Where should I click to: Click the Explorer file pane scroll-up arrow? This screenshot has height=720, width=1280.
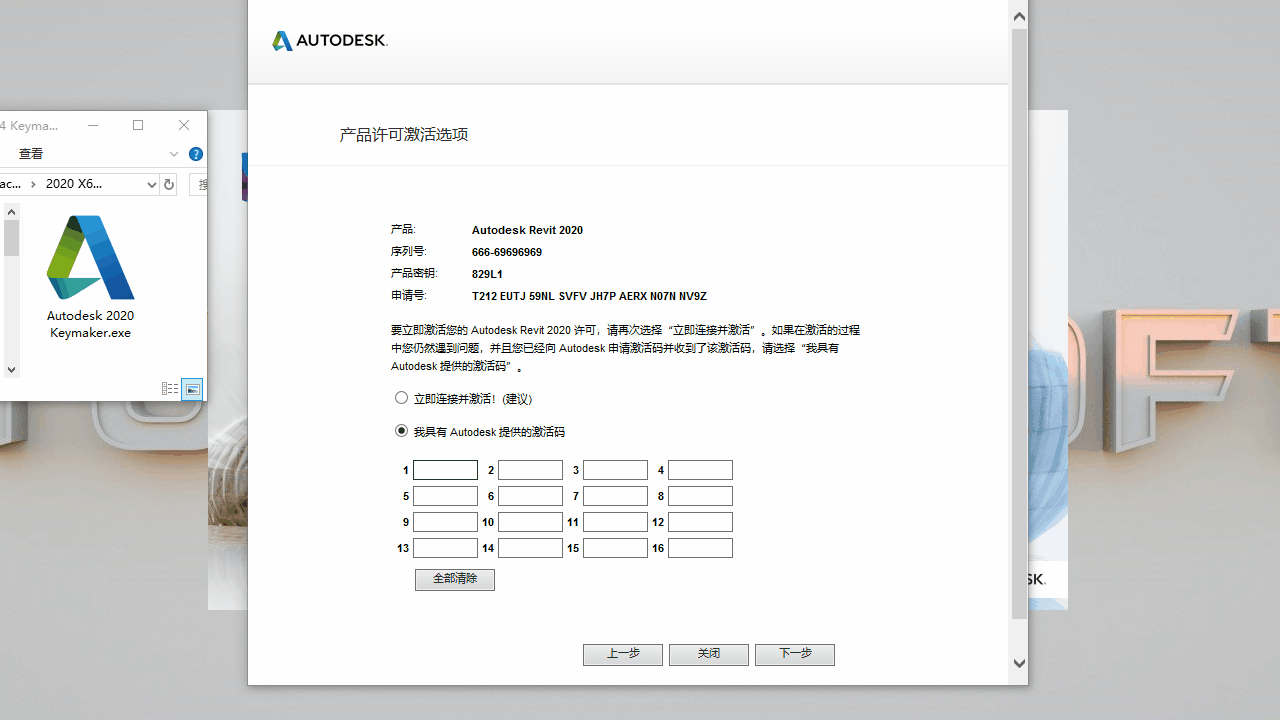coord(11,211)
